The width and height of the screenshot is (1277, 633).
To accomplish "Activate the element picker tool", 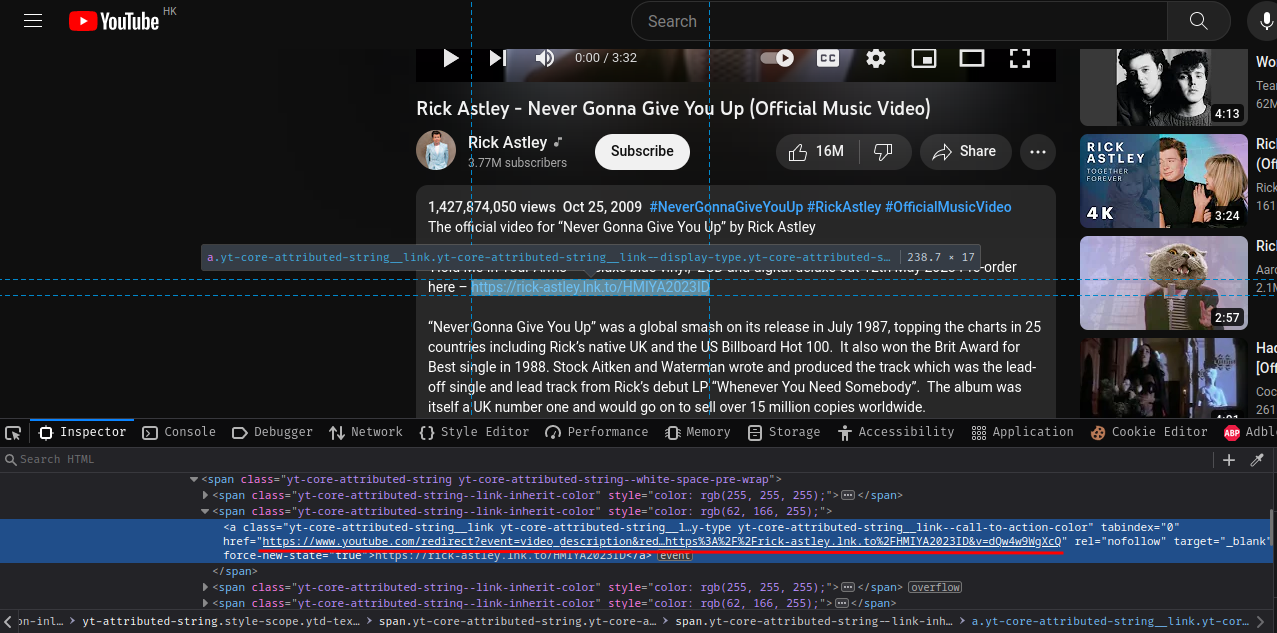I will coord(13,433).
